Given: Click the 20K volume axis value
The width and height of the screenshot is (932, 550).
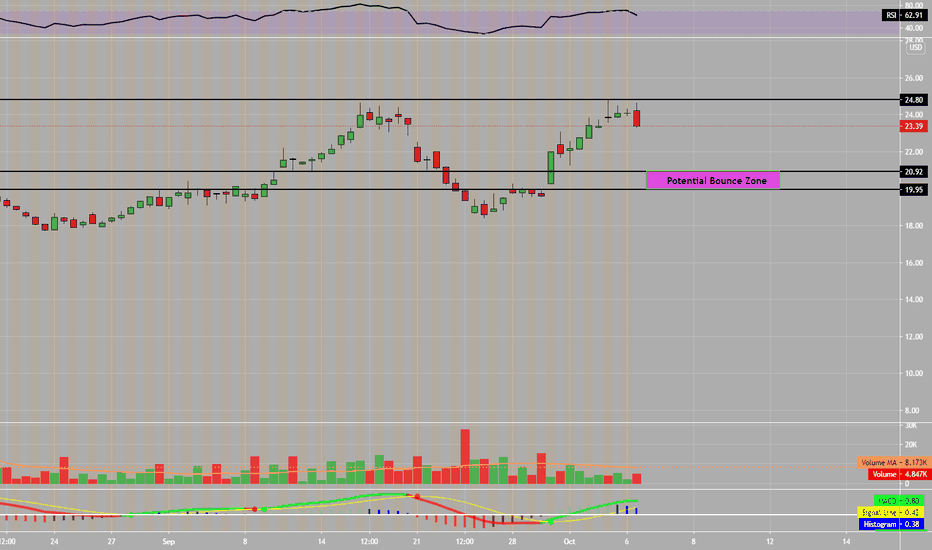Looking at the screenshot, I should (x=911, y=445).
